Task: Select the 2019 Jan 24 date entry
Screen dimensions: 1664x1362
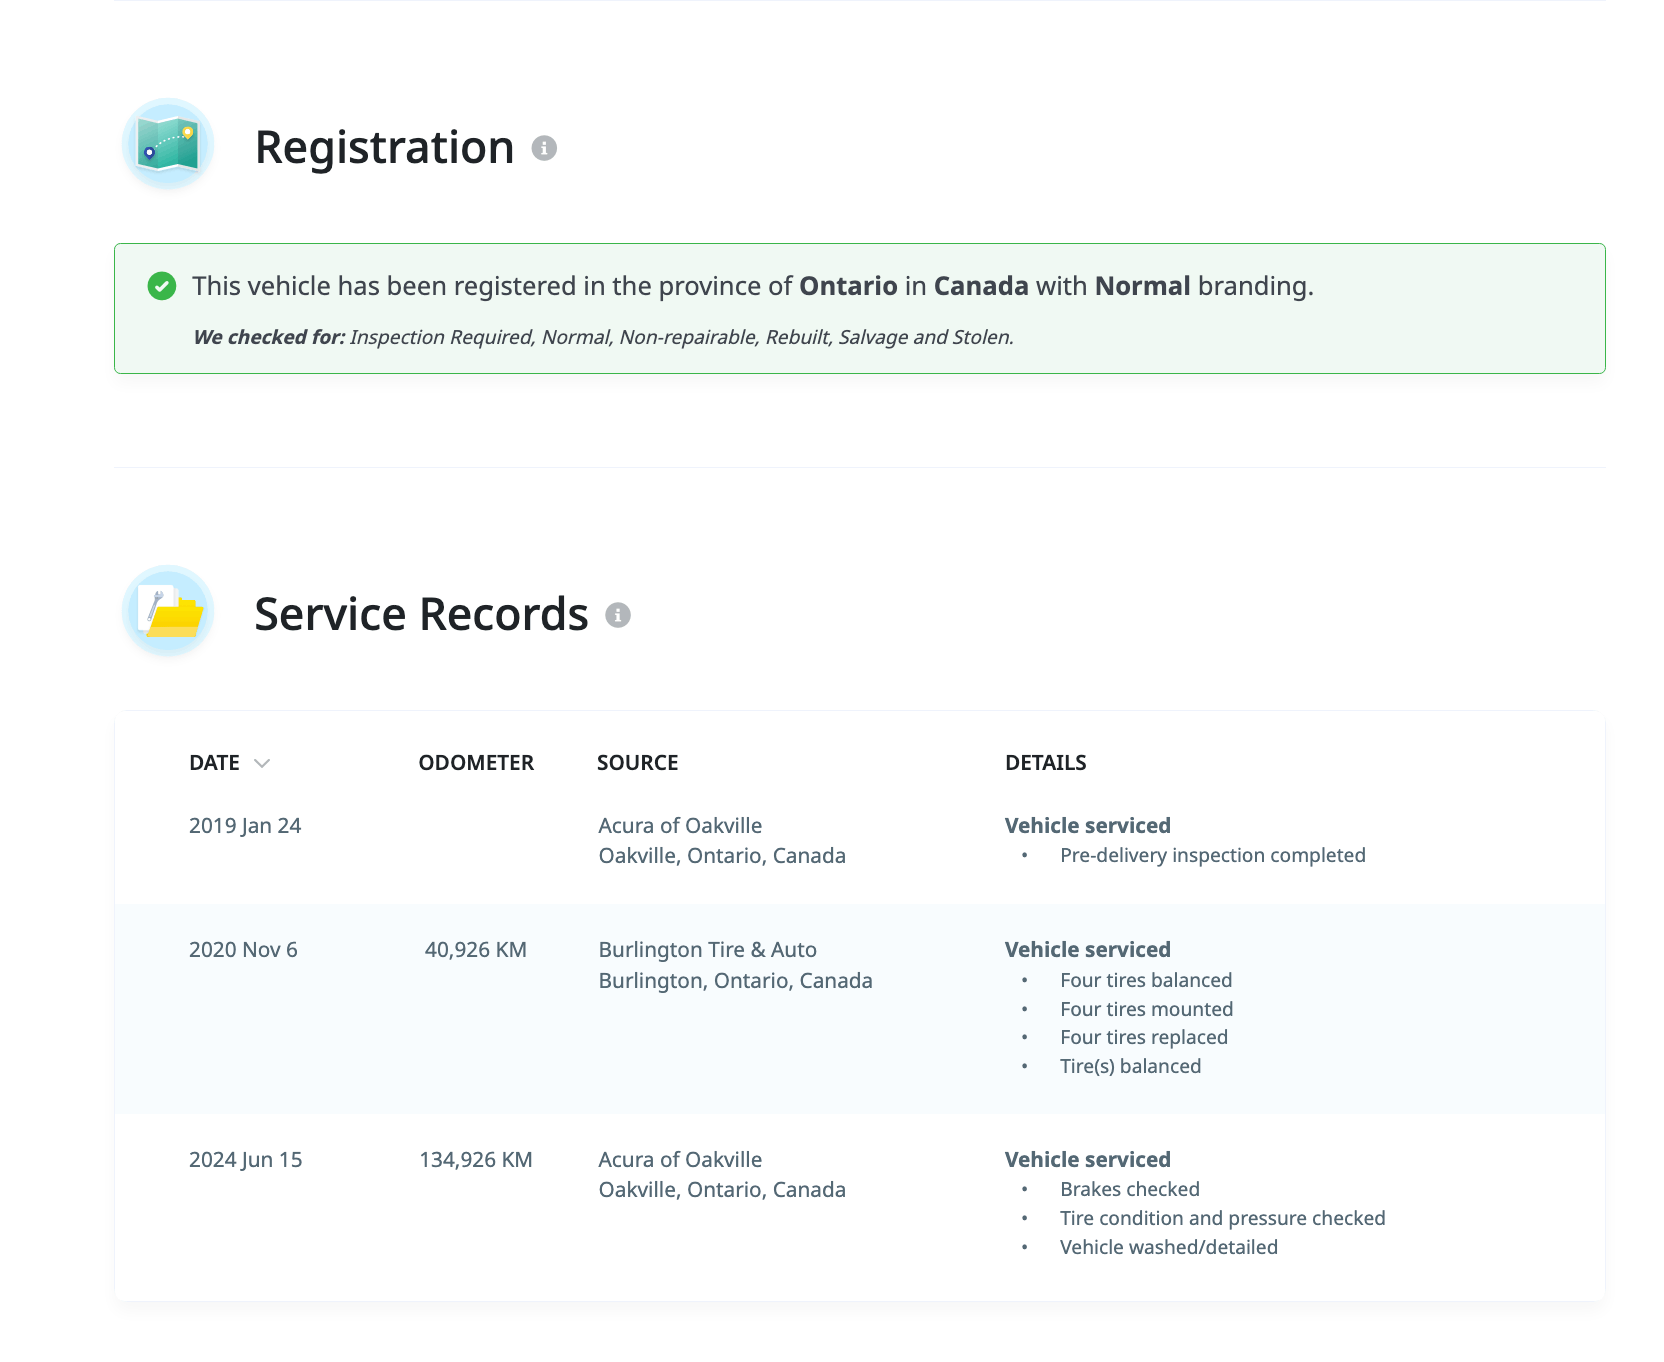Action: click(x=245, y=826)
